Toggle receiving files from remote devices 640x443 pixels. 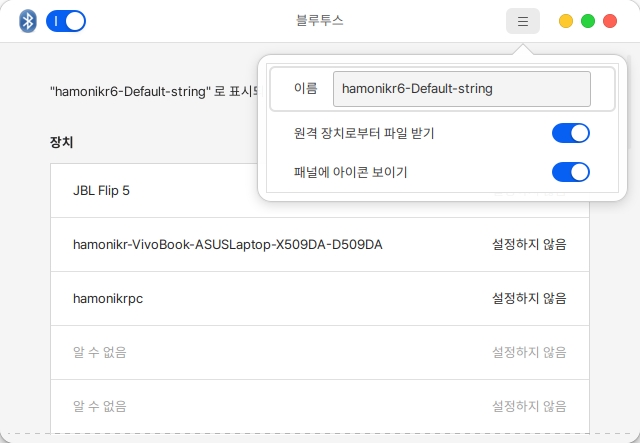tap(570, 133)
